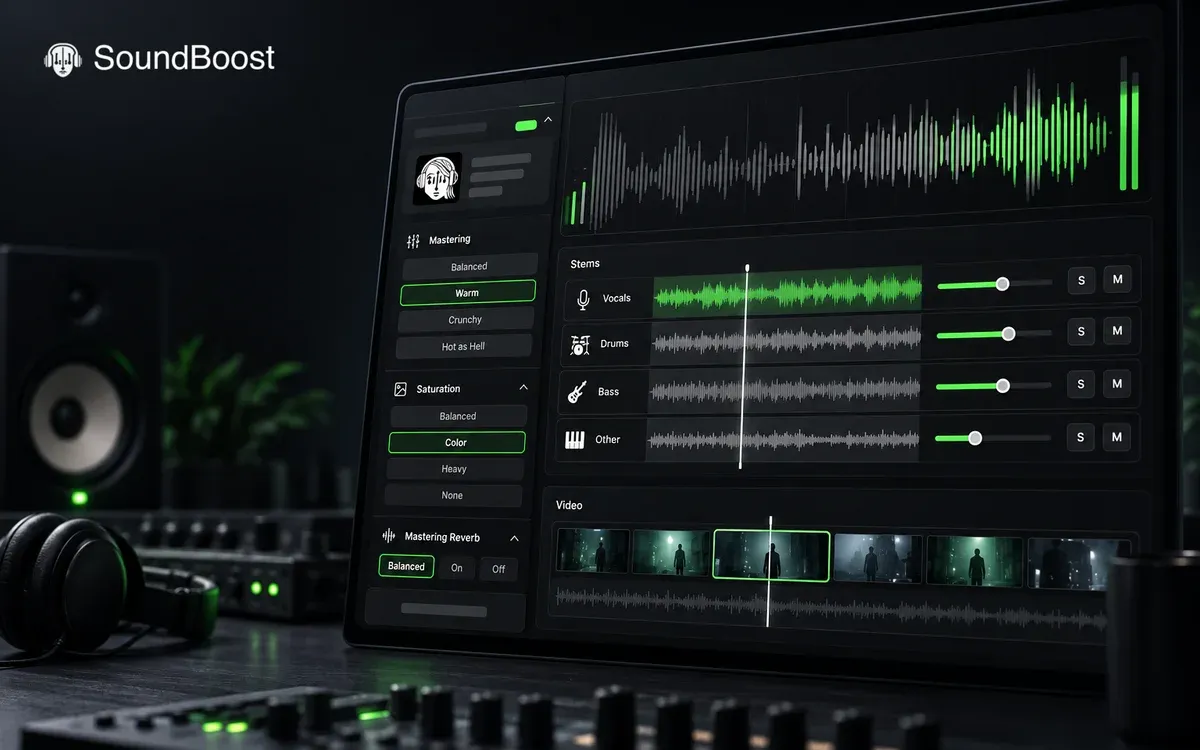Image resolution: width=1200 pixels, height=750 pixels.
Task: Click the Stems section heading
Action: pos(585,264)
